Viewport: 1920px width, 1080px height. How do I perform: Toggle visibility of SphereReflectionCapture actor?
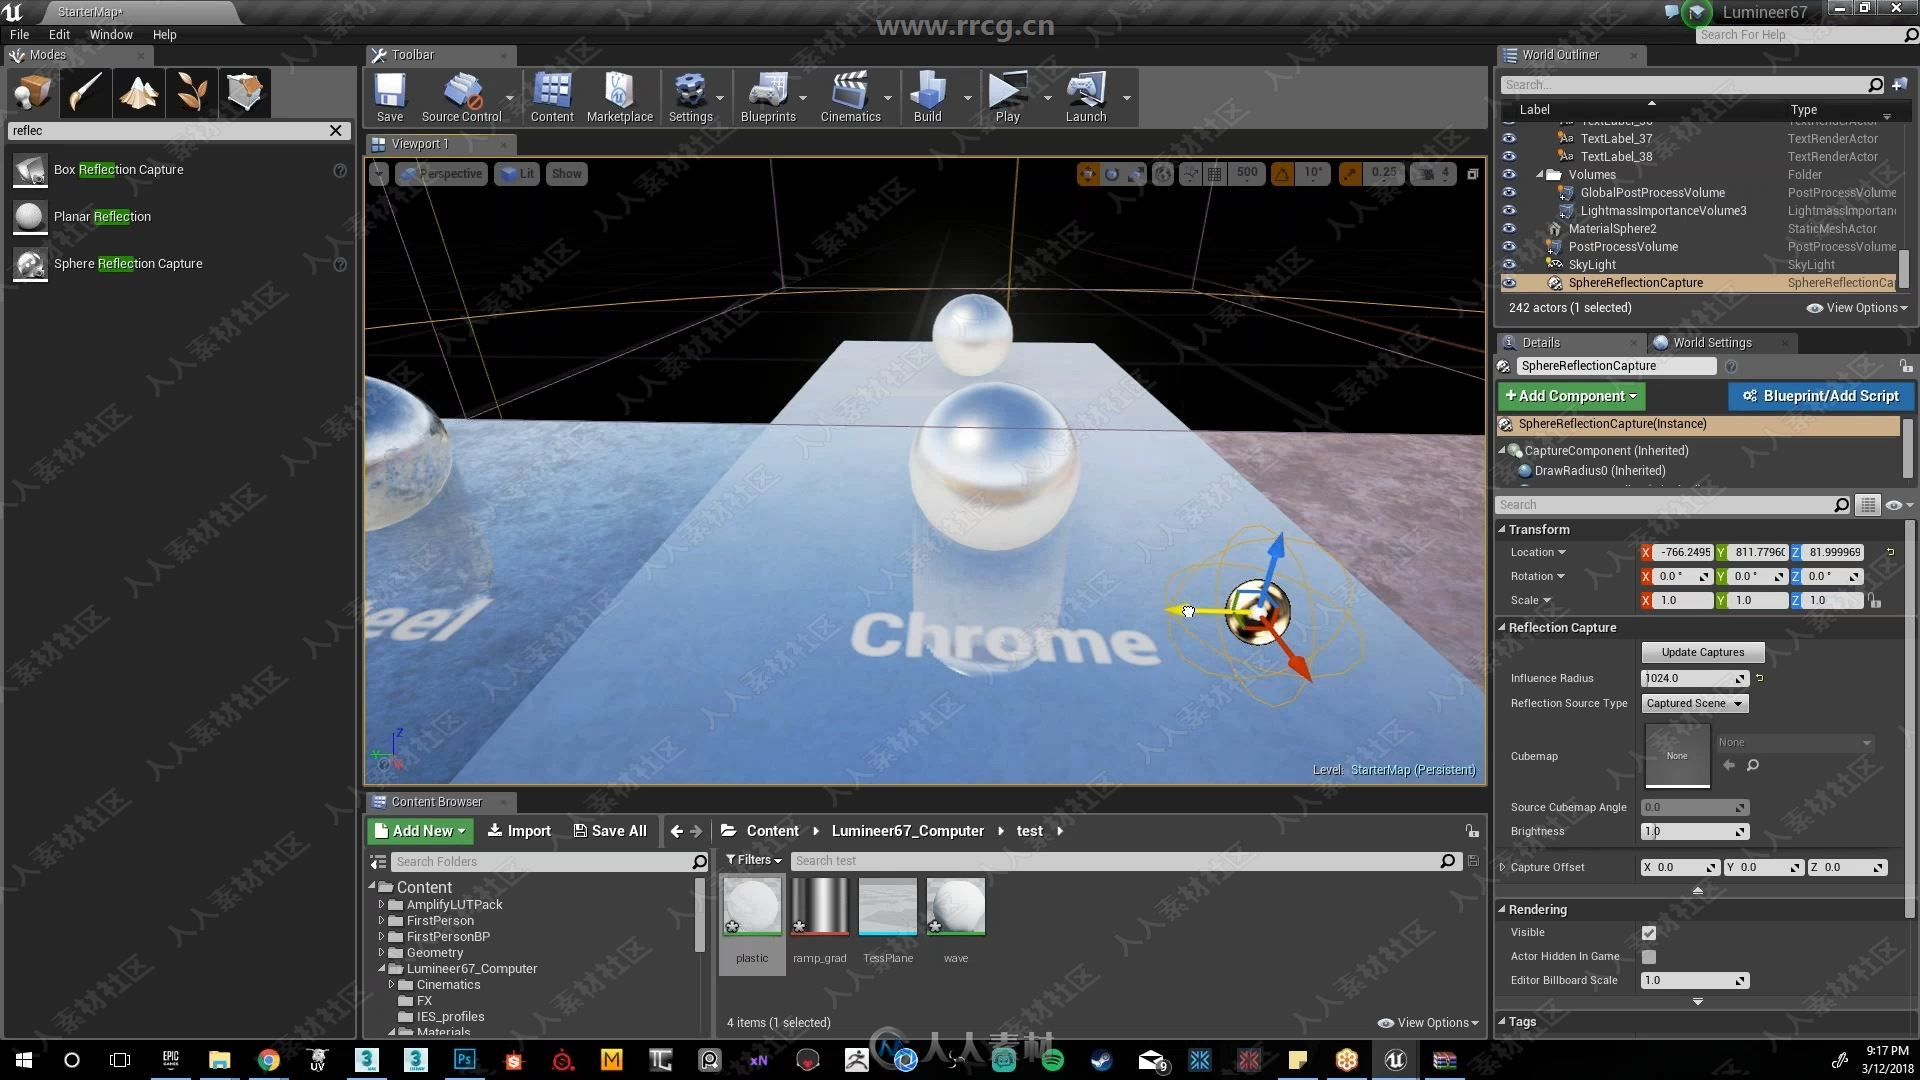tap(1509, 283)
